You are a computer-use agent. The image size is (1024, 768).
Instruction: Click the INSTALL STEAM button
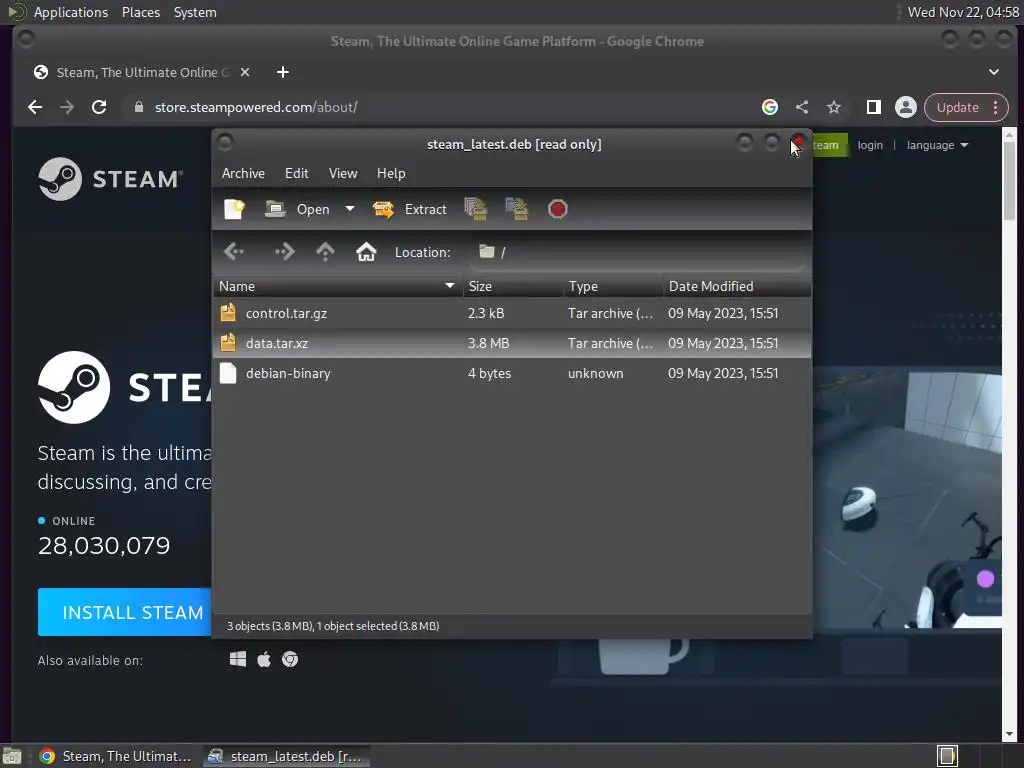click(x=125, y=612)
